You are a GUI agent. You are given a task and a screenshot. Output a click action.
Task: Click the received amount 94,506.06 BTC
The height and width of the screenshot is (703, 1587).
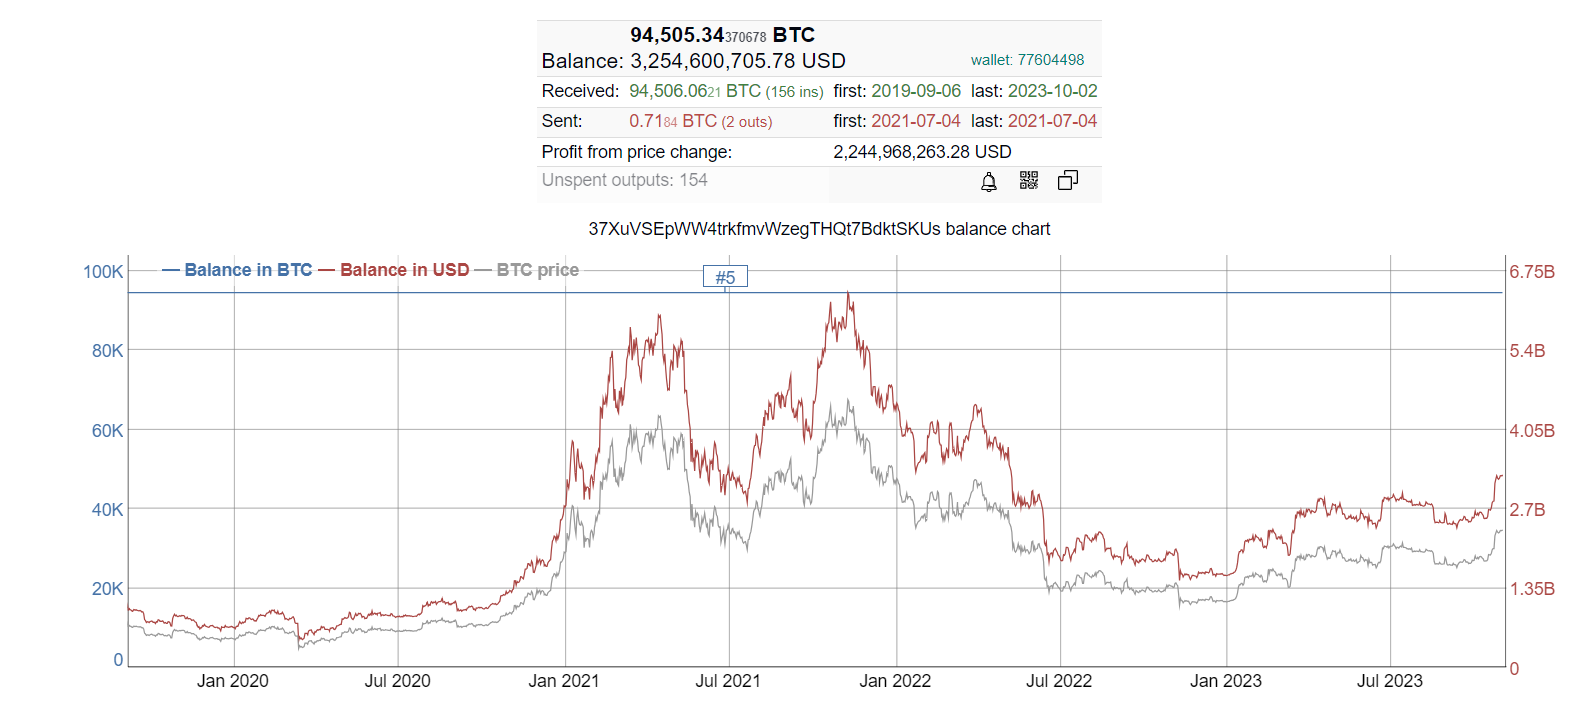click(695, 91)
